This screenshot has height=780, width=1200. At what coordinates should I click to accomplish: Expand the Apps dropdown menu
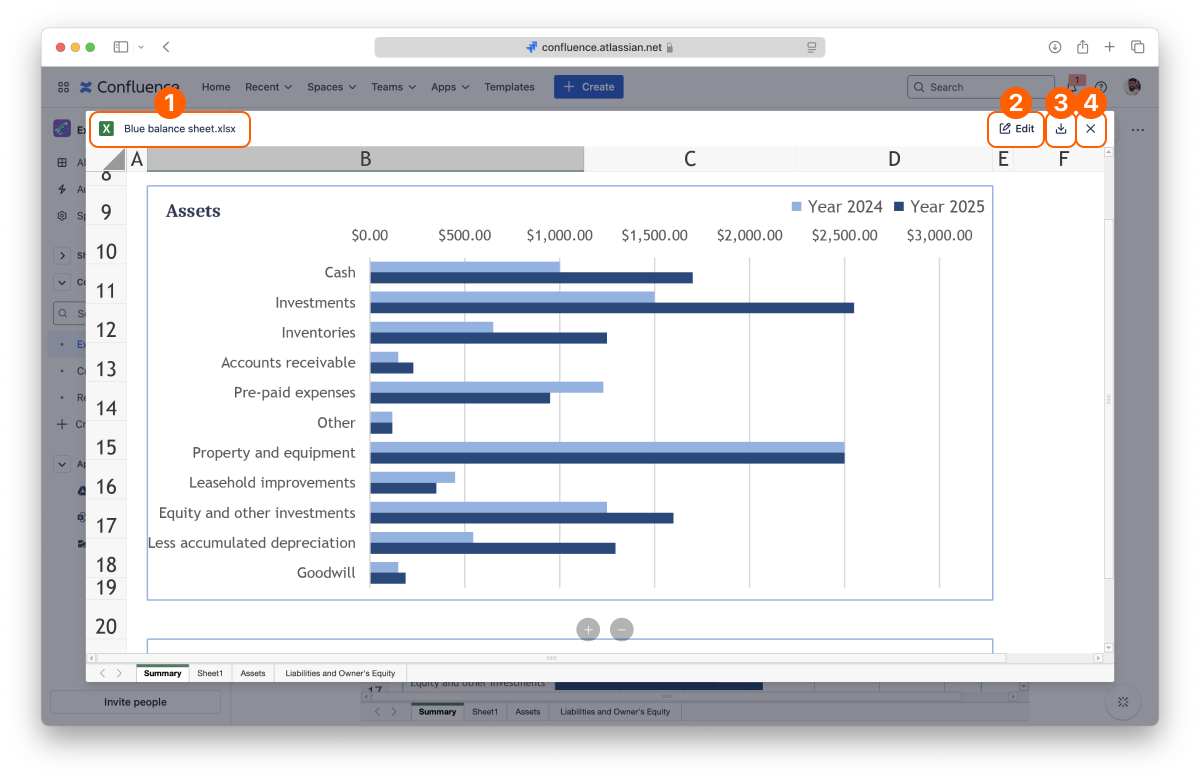pyautogui.click(x=450, y=87)
